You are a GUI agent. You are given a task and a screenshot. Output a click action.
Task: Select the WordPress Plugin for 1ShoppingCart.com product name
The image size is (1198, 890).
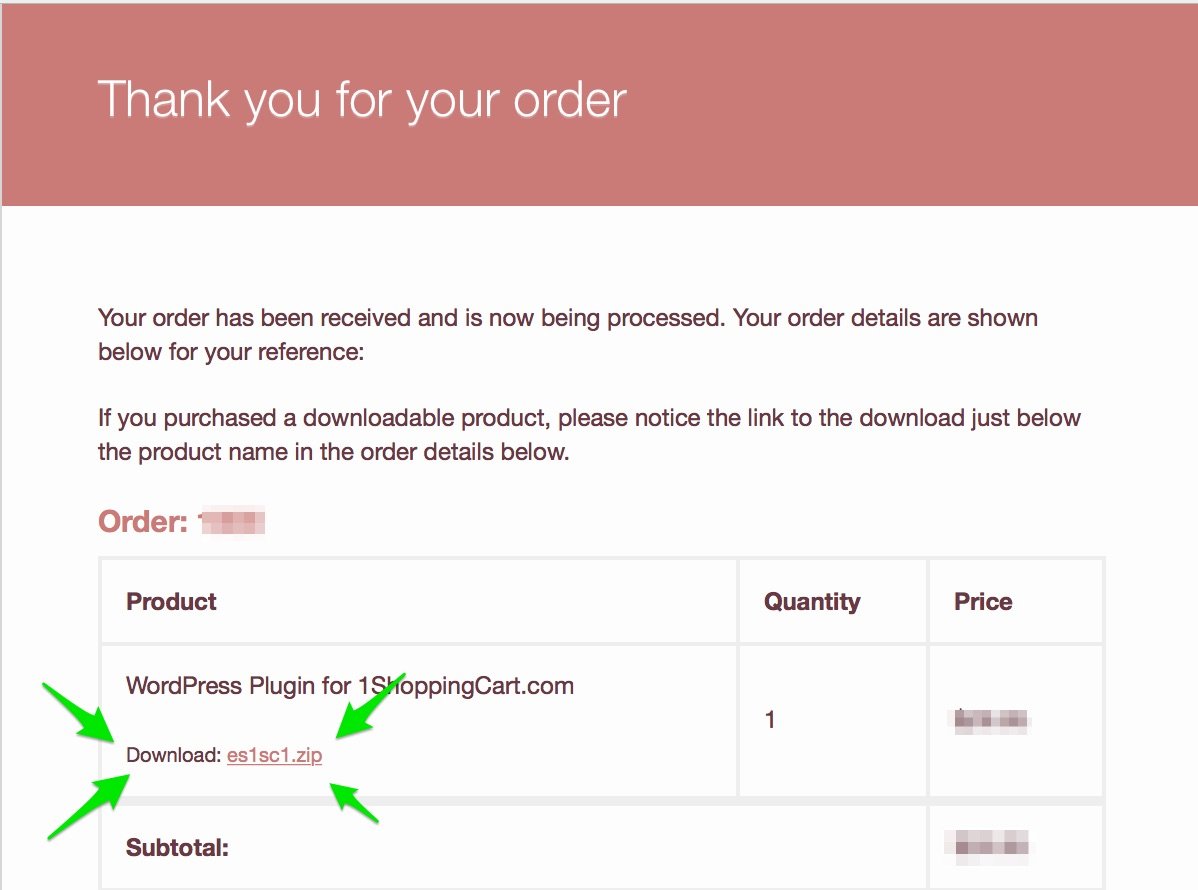point(350,685)
